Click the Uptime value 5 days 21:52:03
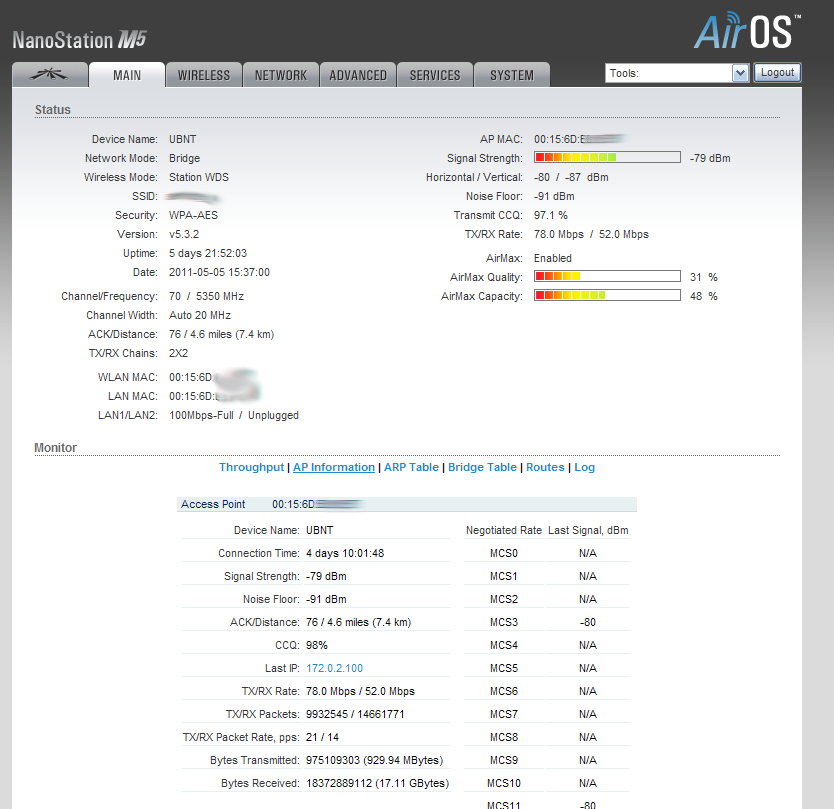 (x=208, y=253)
